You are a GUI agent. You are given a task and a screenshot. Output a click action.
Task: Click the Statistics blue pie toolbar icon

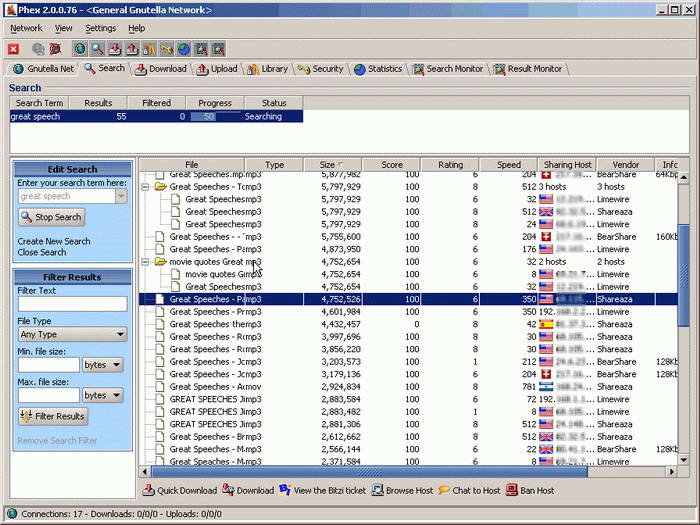[184, 49]
